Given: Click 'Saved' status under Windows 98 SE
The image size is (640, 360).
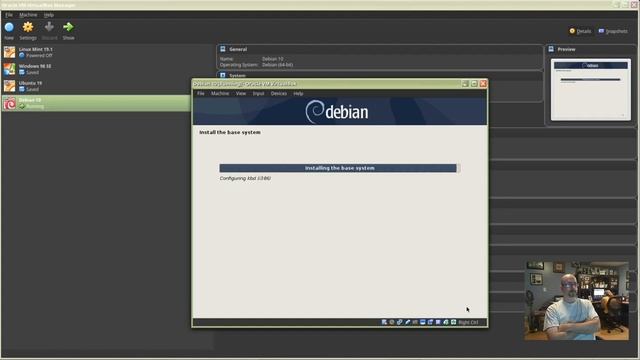Looking at the screenshot, I should click(32, 72).
